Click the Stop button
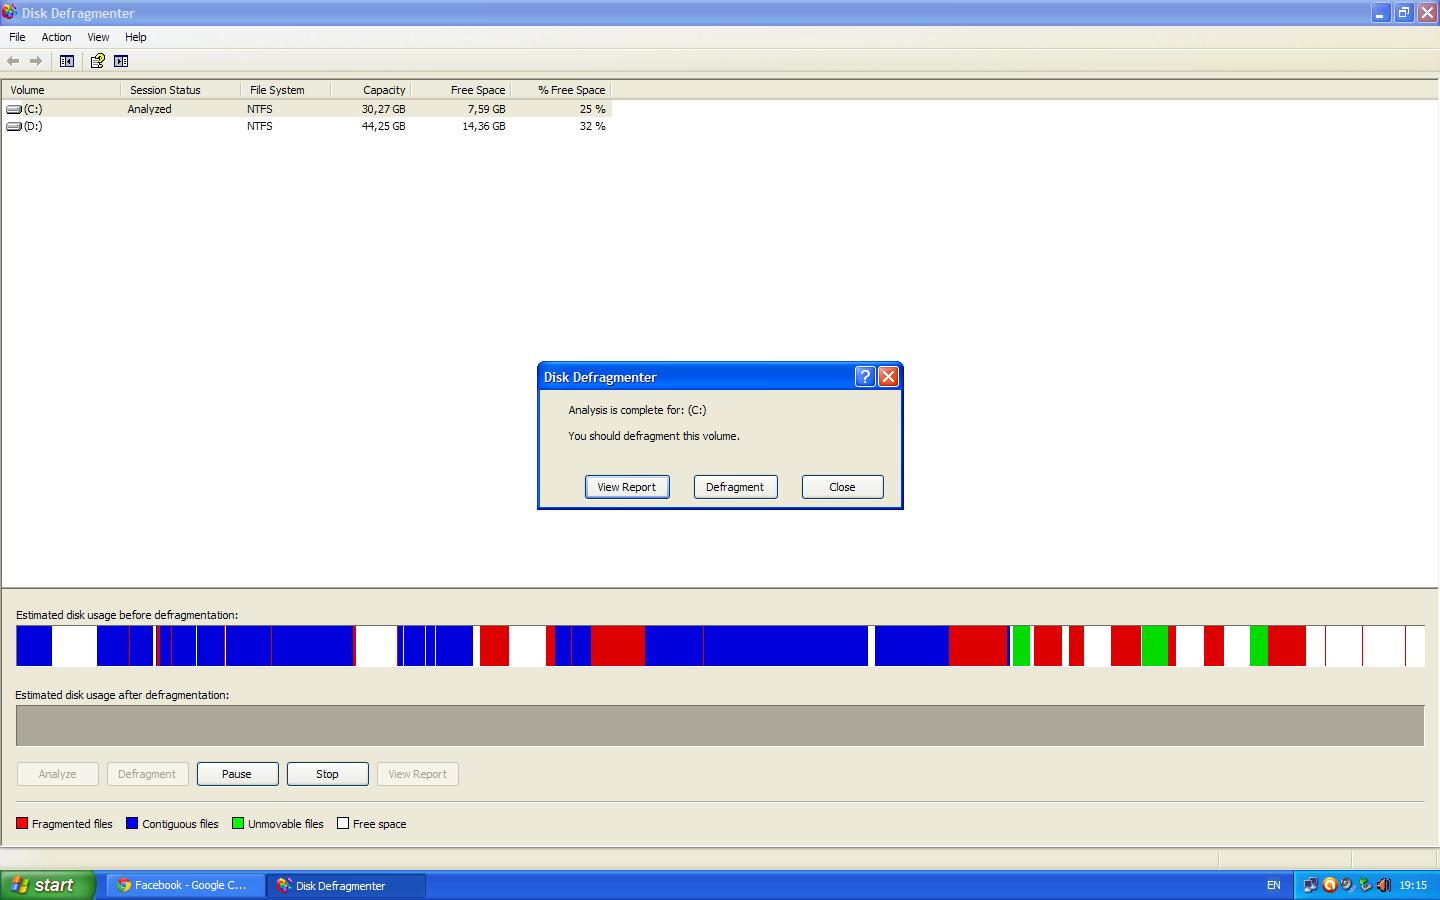1440x900 pixels. [327, 774]
